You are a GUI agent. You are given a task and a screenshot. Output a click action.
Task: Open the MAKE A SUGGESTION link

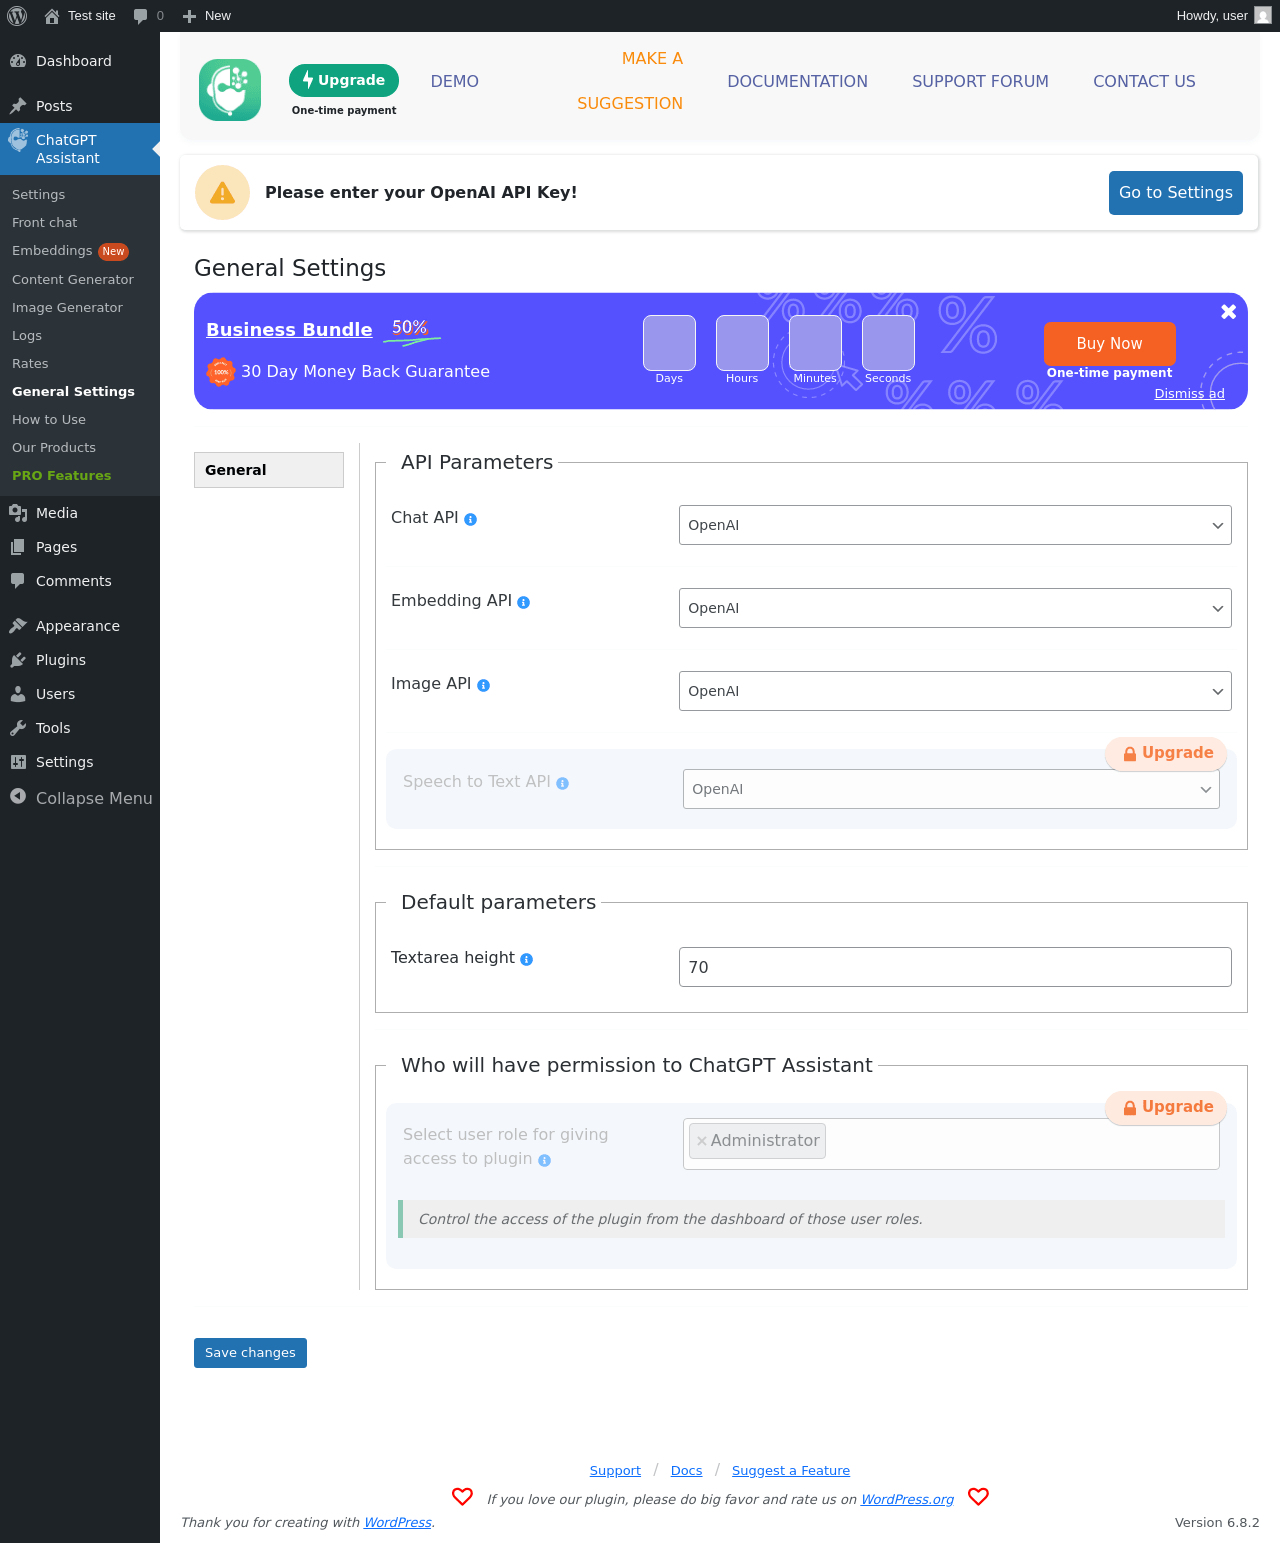tap(630, 81)
